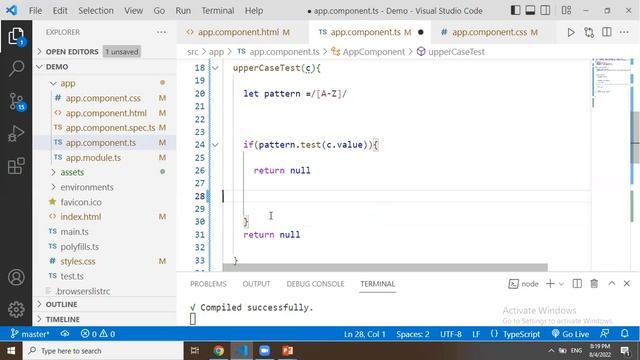This screenshot has height=360, width=640.
Task: Split the editor to the right
Action: (x=607, y=32)
